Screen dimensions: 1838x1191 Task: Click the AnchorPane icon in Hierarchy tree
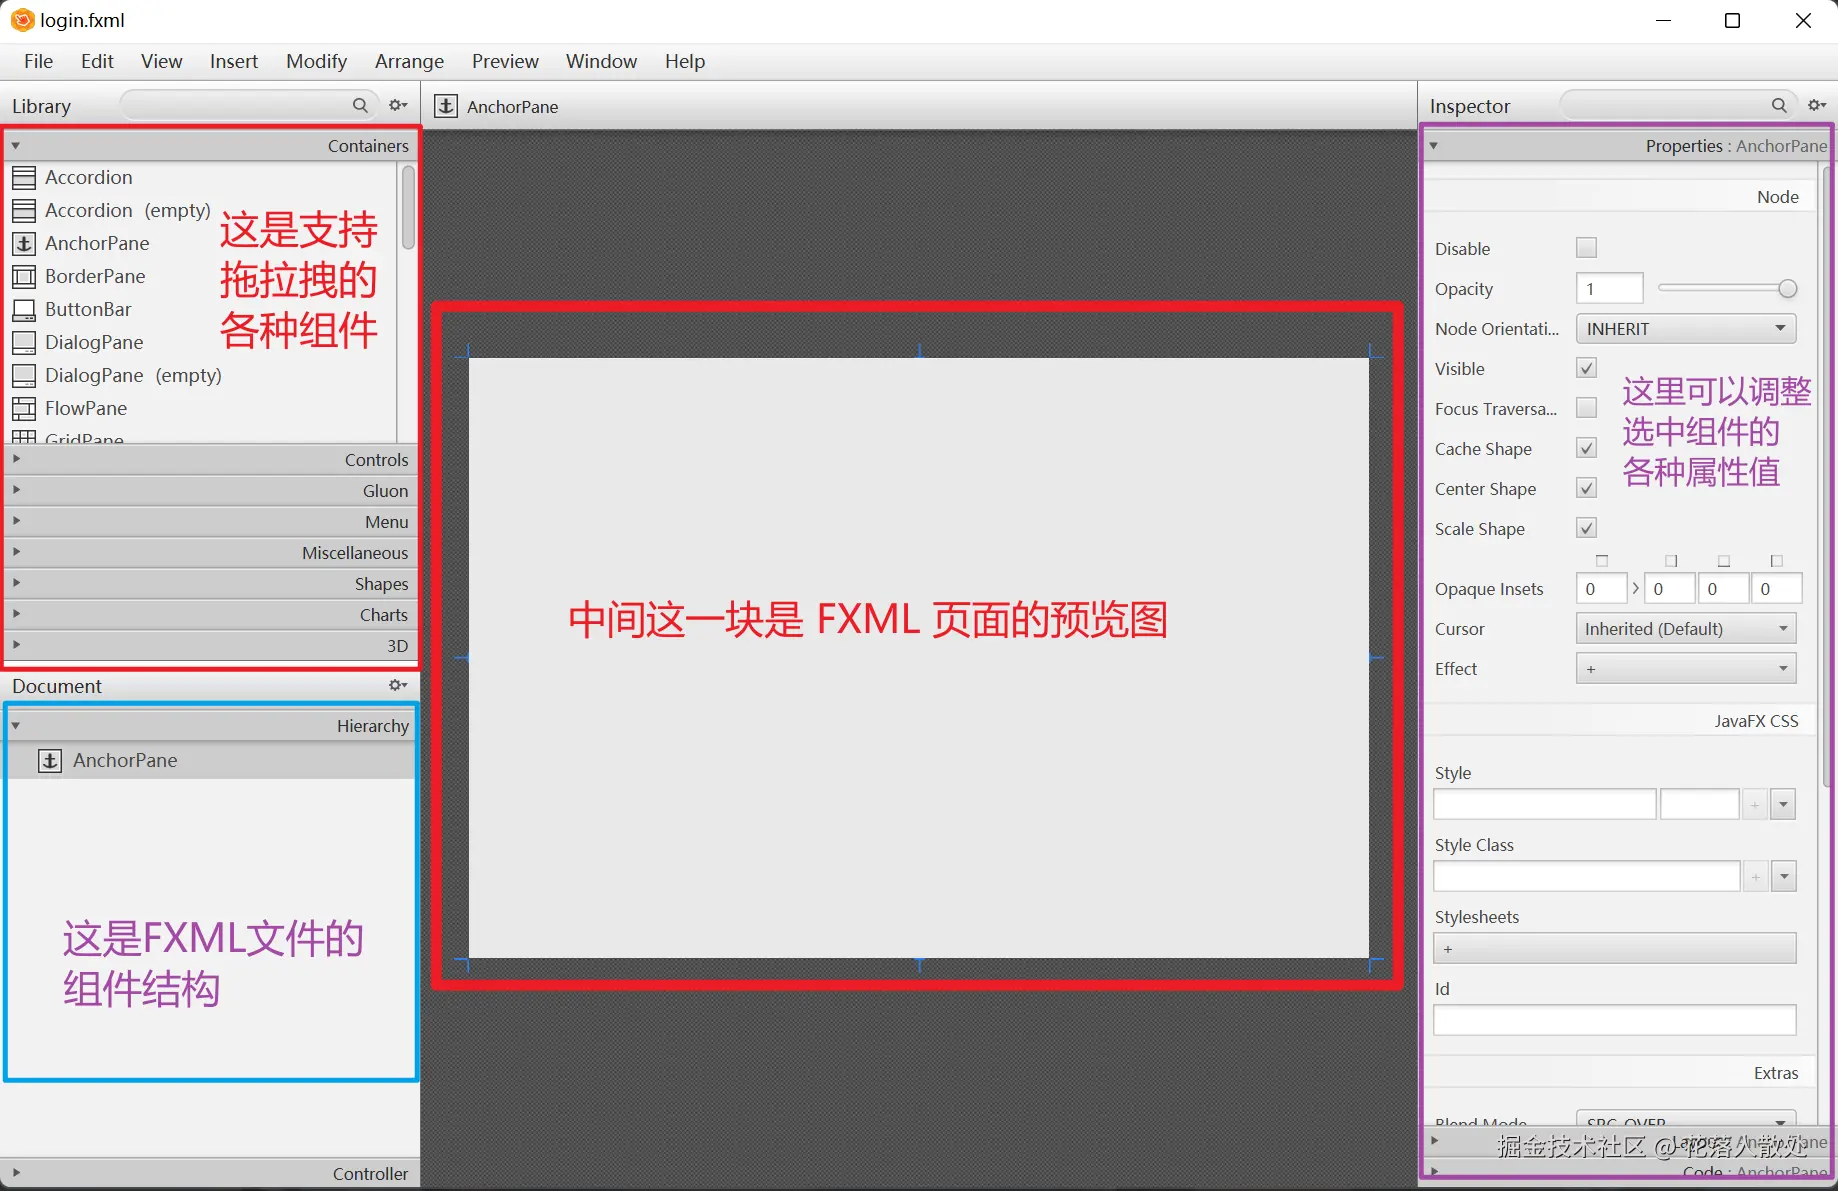(50, 761)
